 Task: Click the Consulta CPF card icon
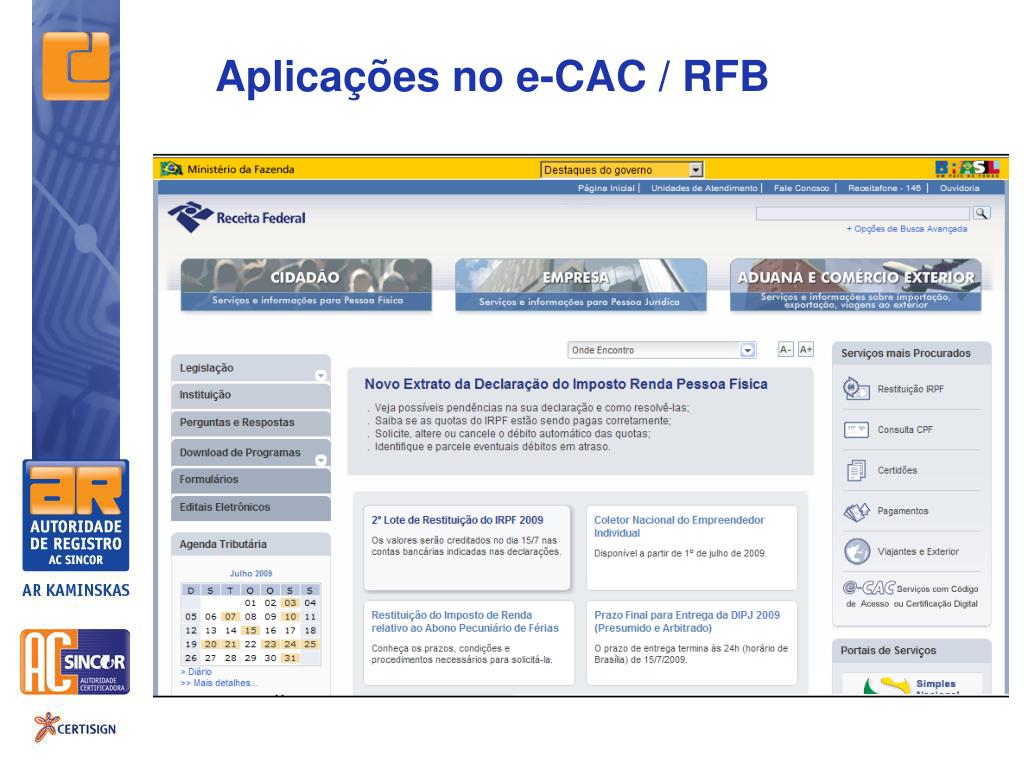point(856,430)
